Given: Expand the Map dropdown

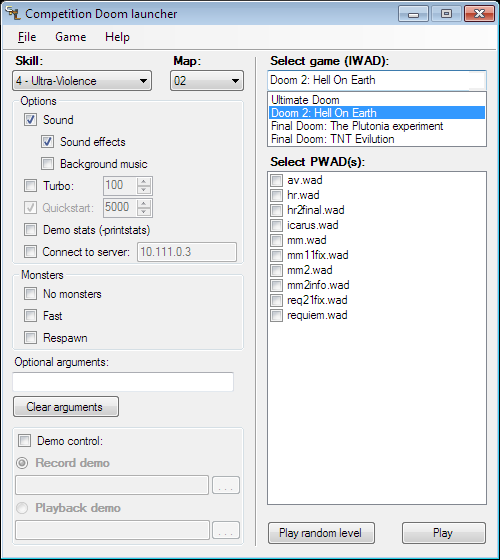Looking at the screenshot, I should tap(207, 81).
